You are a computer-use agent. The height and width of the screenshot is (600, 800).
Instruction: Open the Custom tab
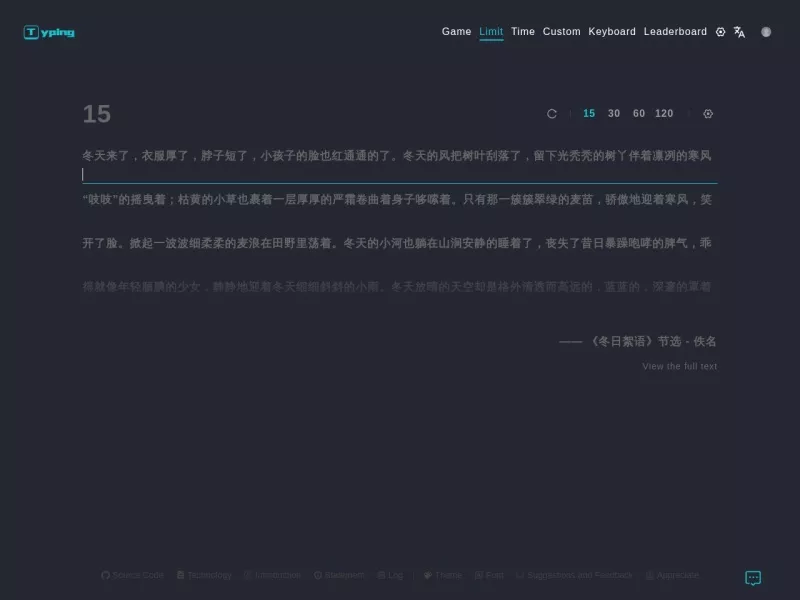[x=561, y=32]
